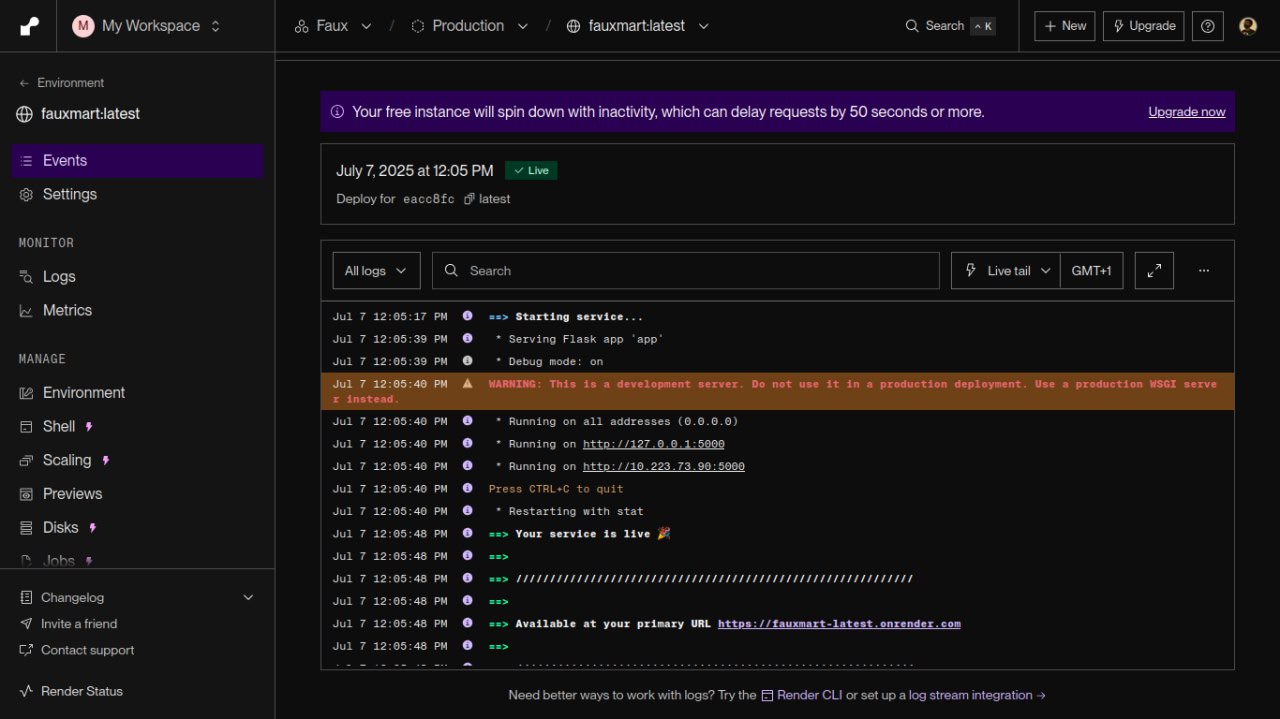Click the "Press CTRL+C to quit" log line

tap(556, 489)
